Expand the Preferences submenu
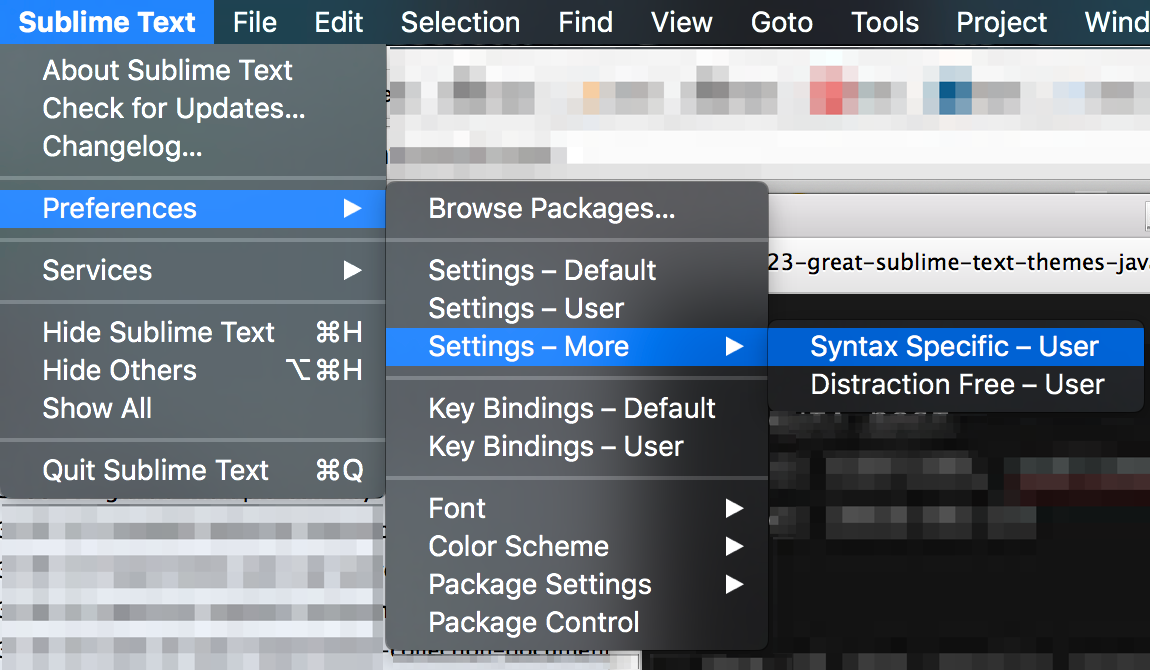1150x670 pixels. tap(193, 208)
